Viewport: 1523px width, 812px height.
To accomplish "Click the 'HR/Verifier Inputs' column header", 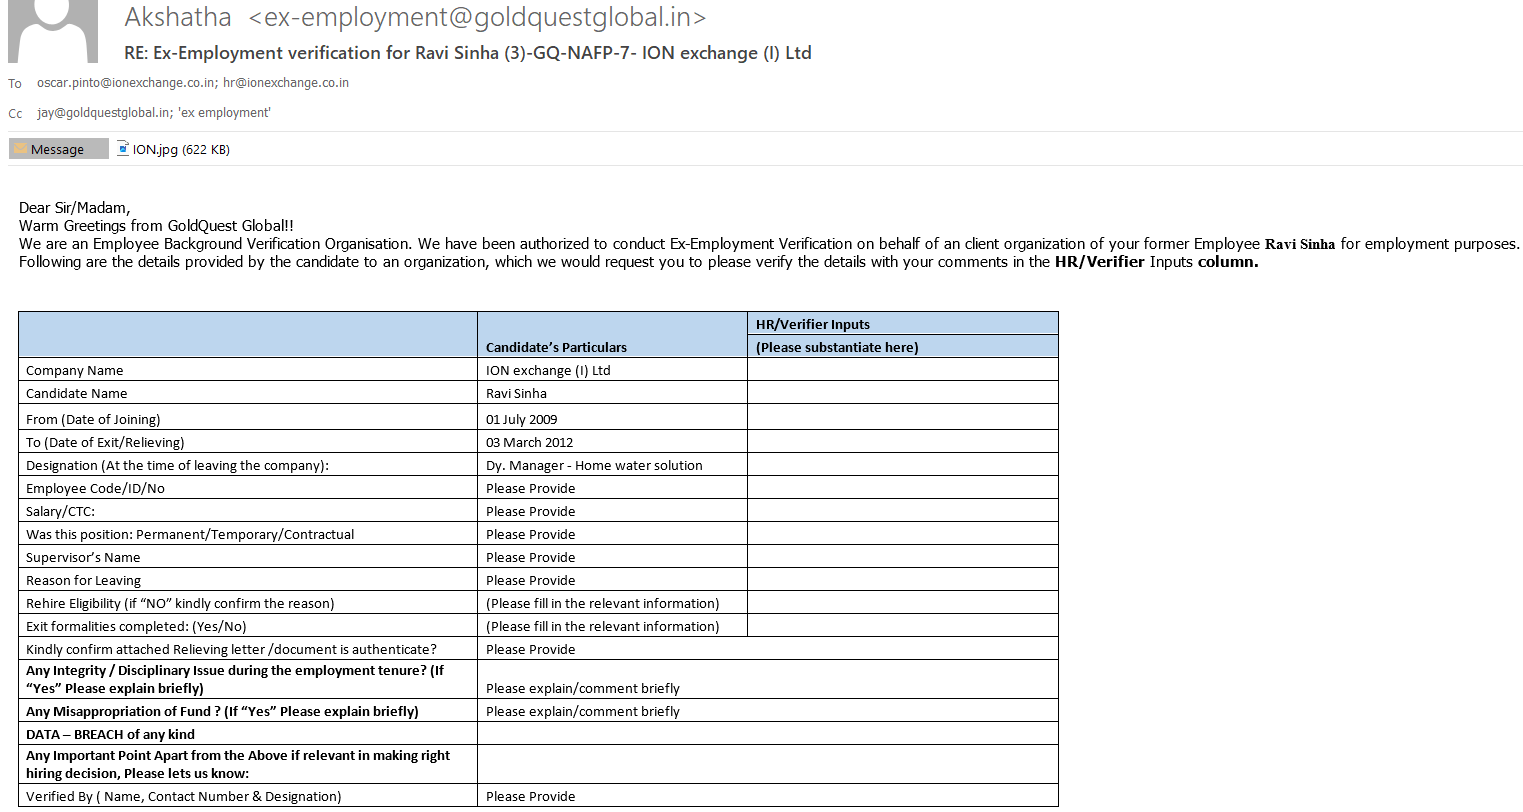I will pos(813,324).
